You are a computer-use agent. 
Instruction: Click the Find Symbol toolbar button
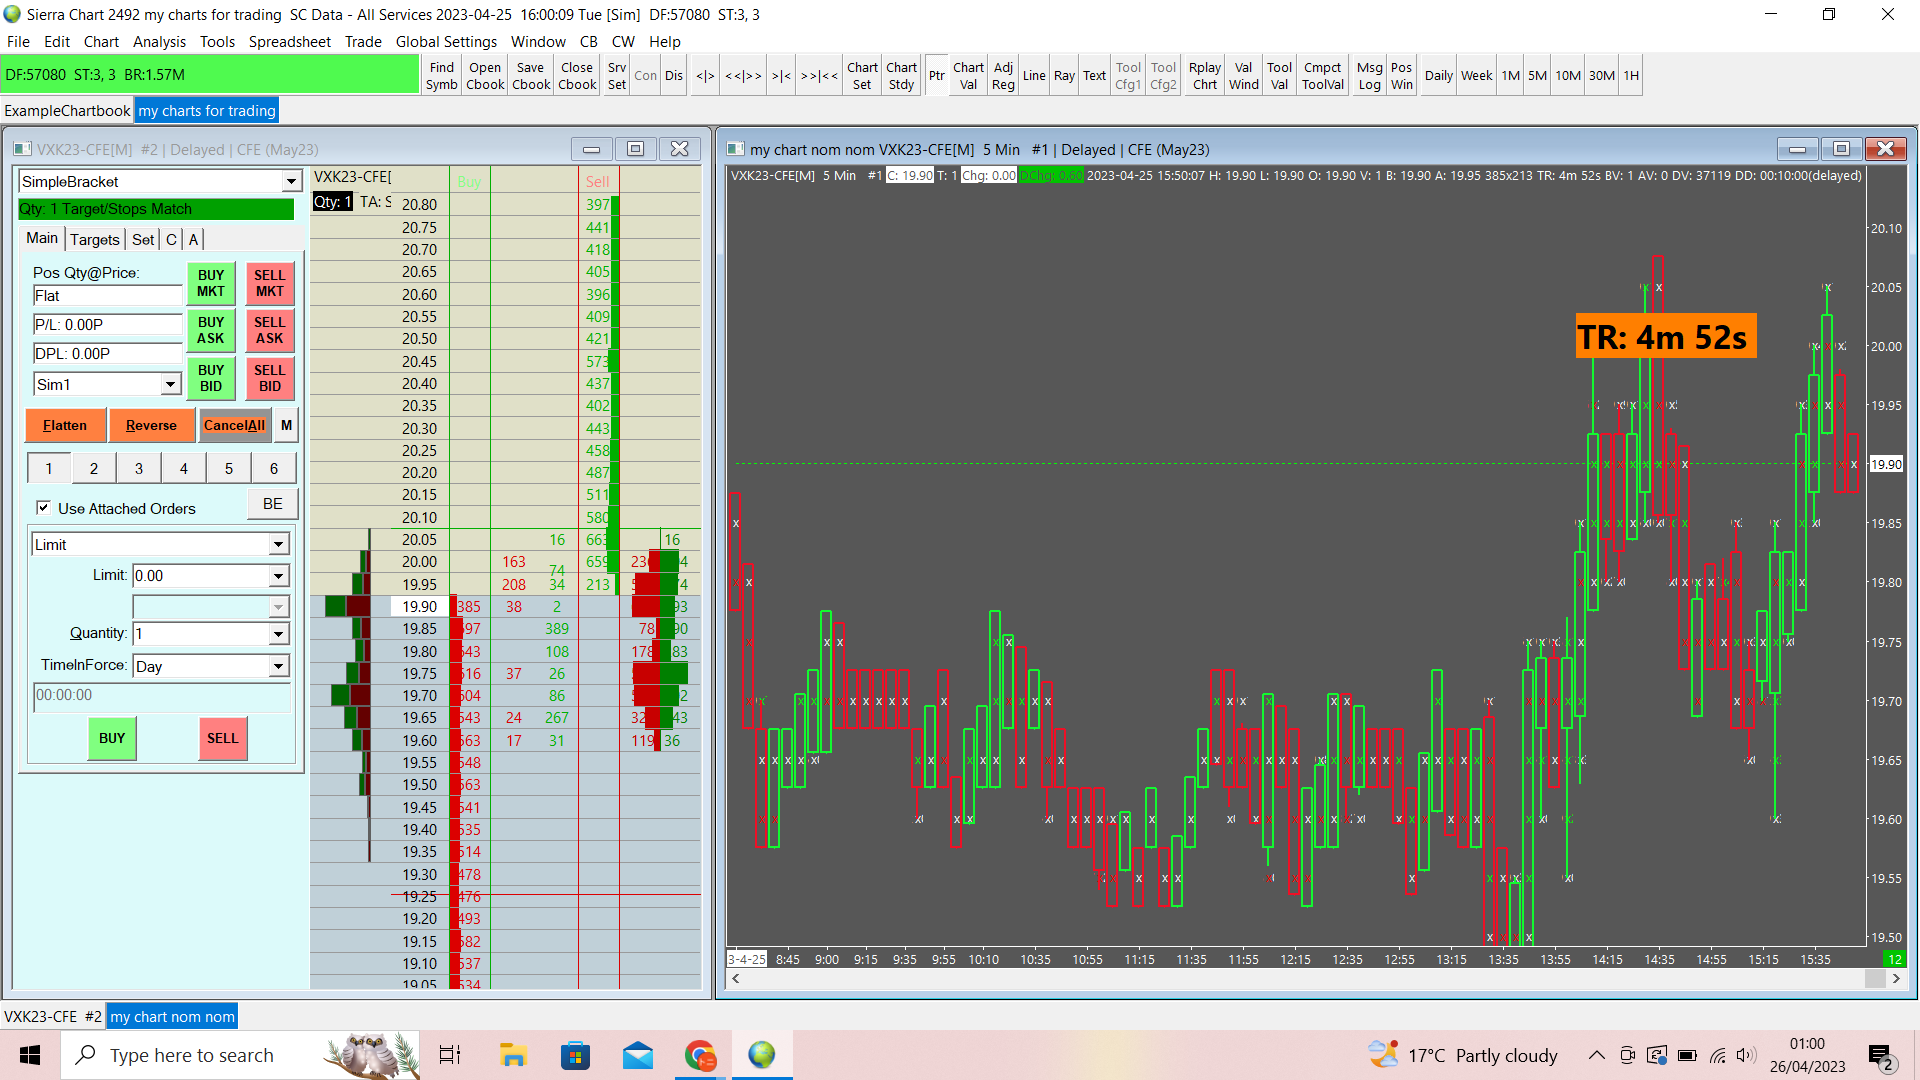point(441,76)
